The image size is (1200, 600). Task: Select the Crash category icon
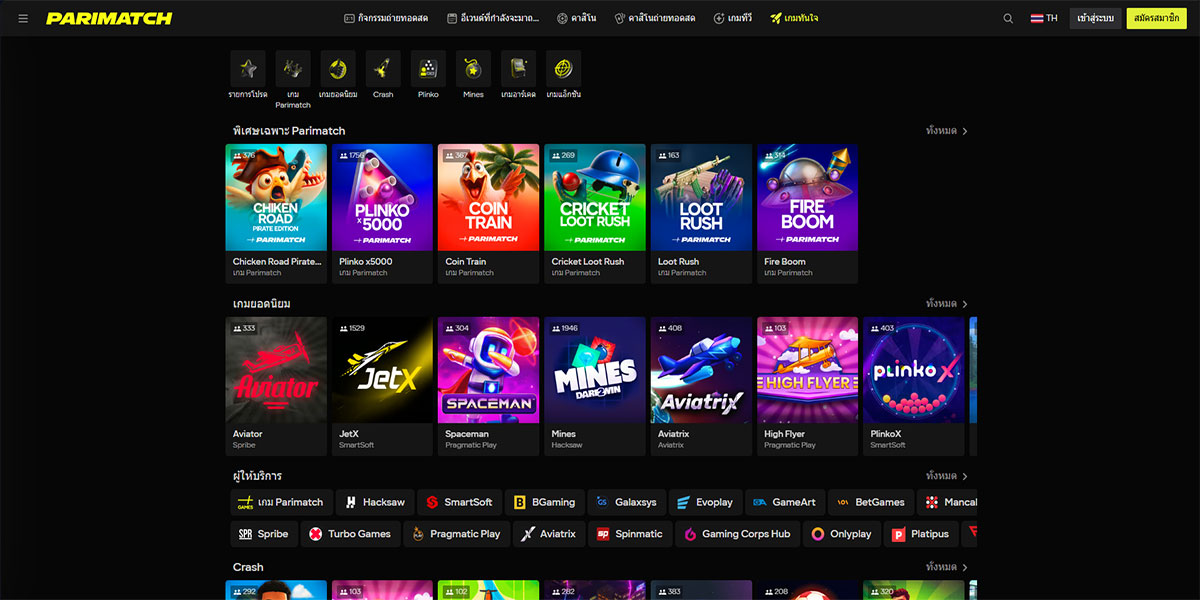[383, 69]
